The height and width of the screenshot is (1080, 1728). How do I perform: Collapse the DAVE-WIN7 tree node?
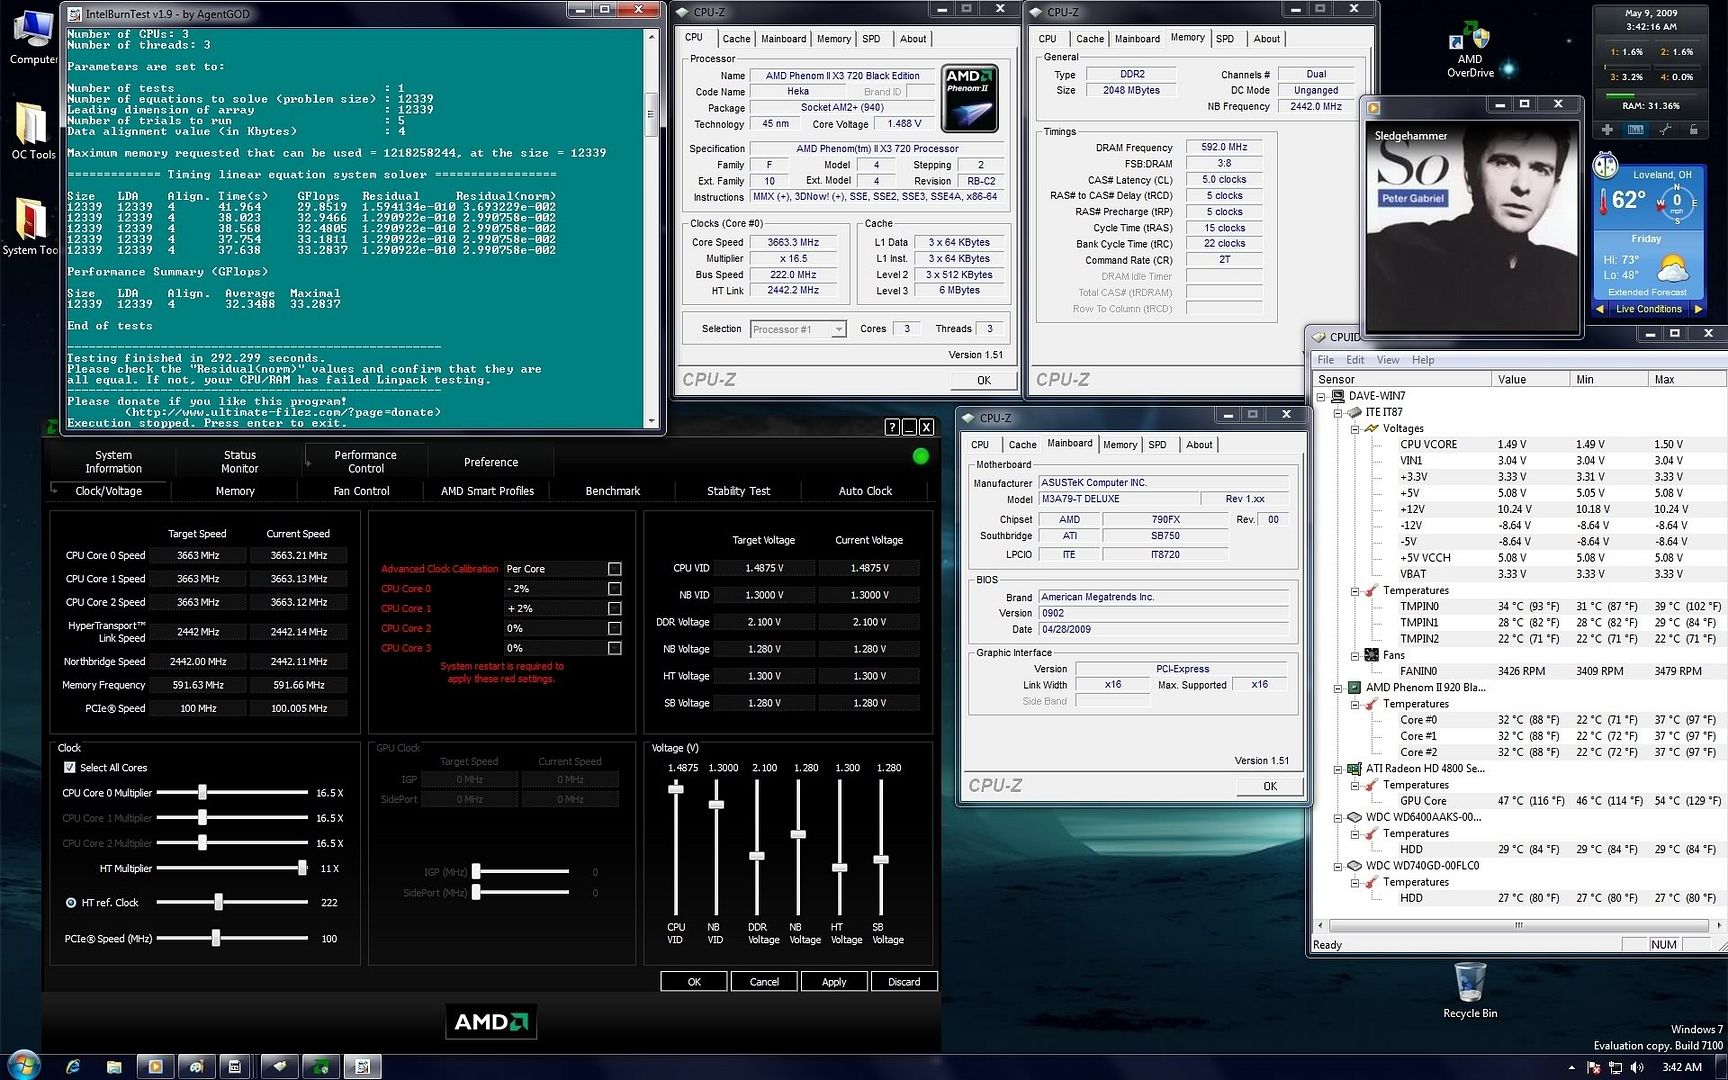tap(1321, 396)
